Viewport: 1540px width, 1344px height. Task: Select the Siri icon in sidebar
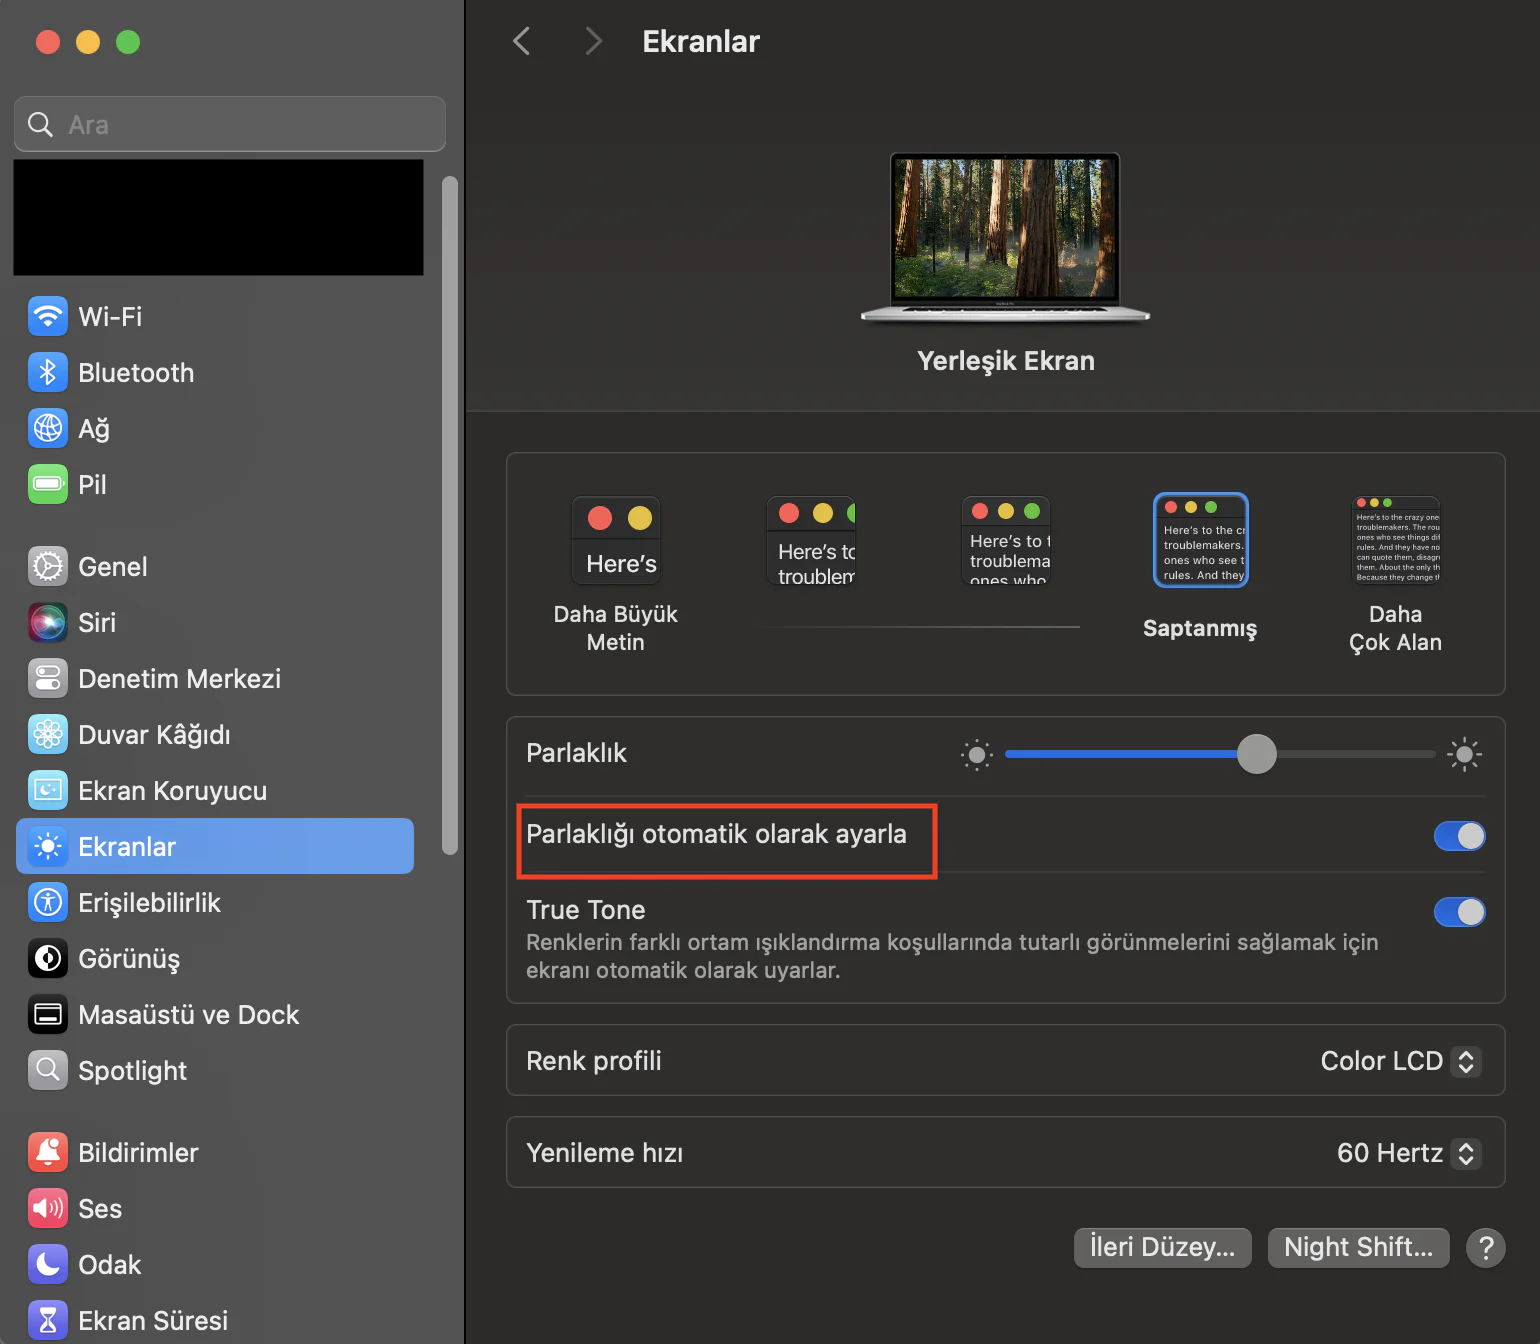(48, 623)
